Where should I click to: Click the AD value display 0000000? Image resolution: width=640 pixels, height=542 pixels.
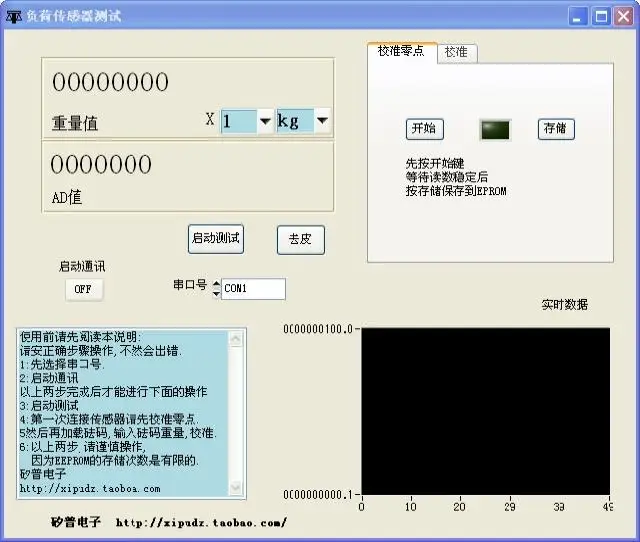[x=101, y=164]
